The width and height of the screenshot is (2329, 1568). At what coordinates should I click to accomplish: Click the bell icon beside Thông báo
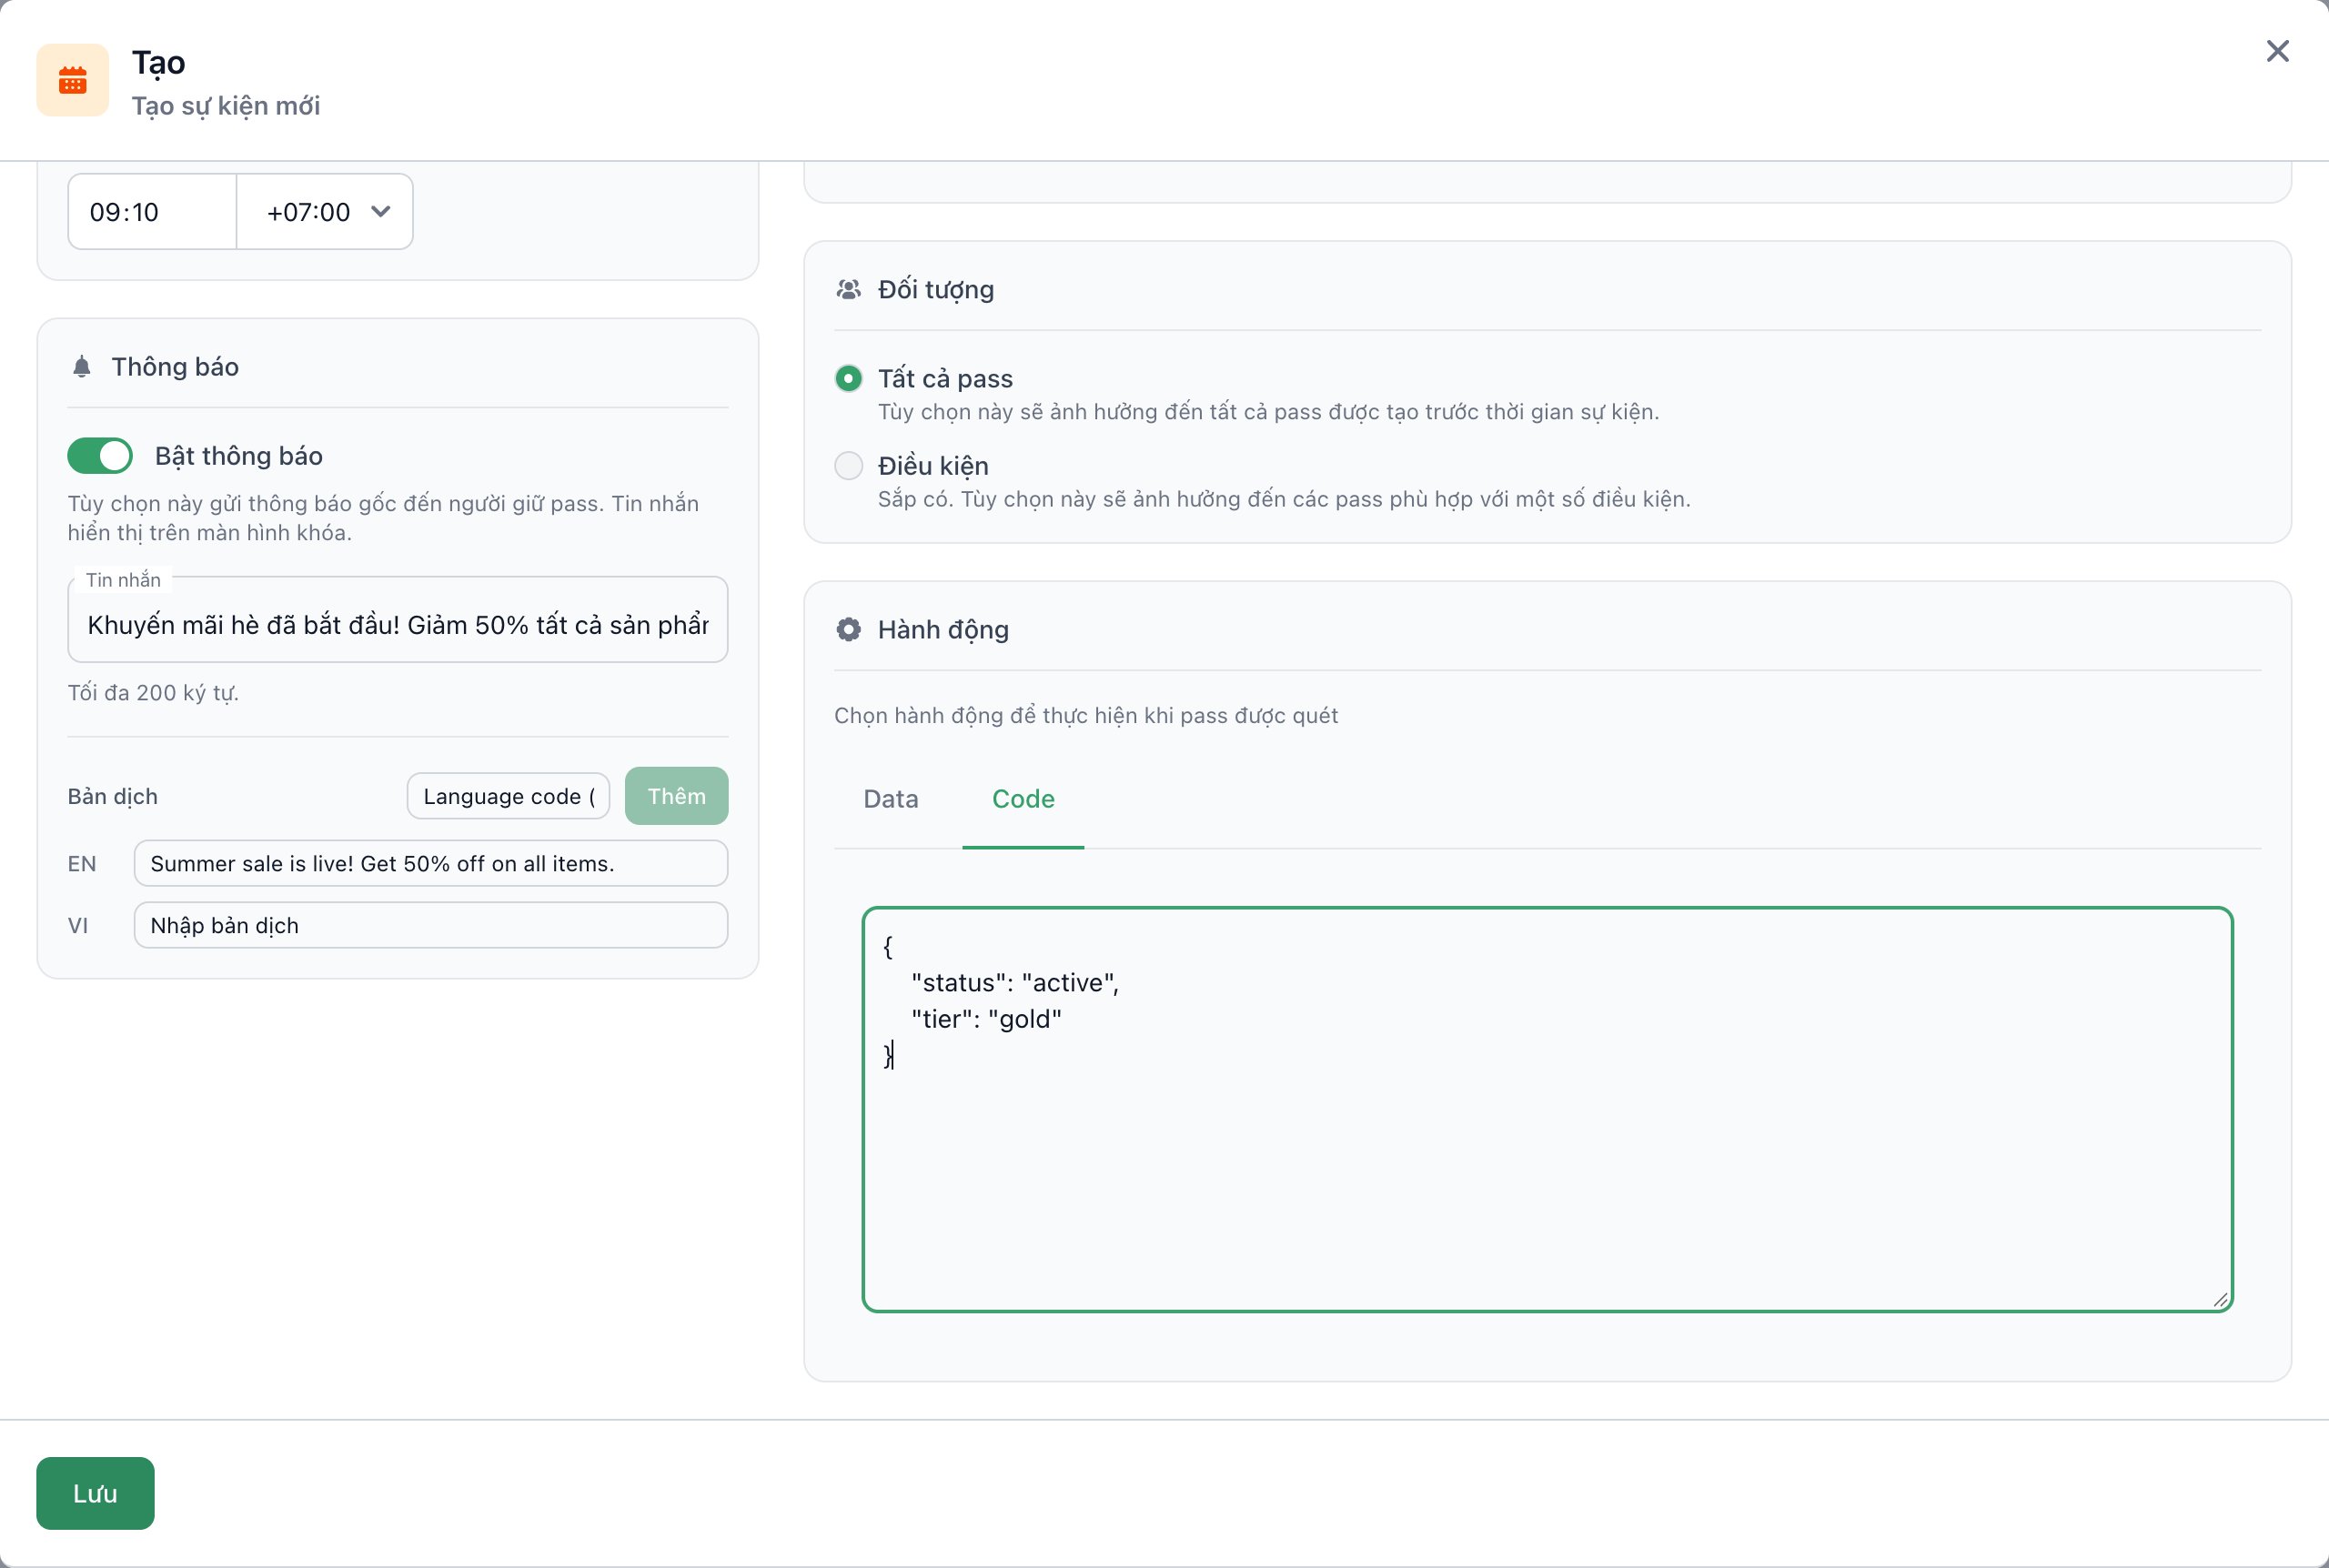82,367
